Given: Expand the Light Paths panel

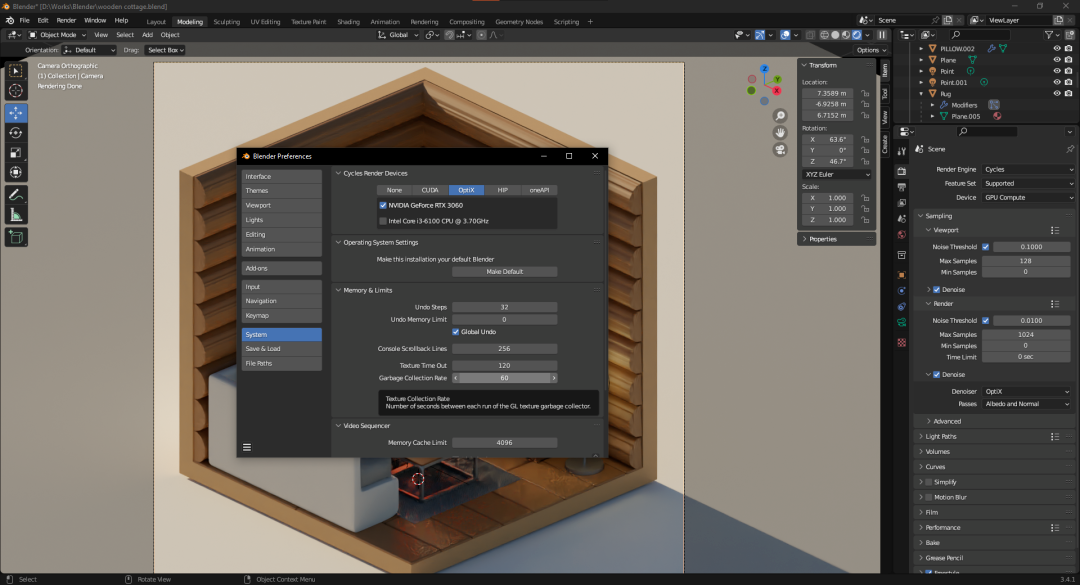Looking at the screenshot, I should pyautogui.click(x=941, y=437).
